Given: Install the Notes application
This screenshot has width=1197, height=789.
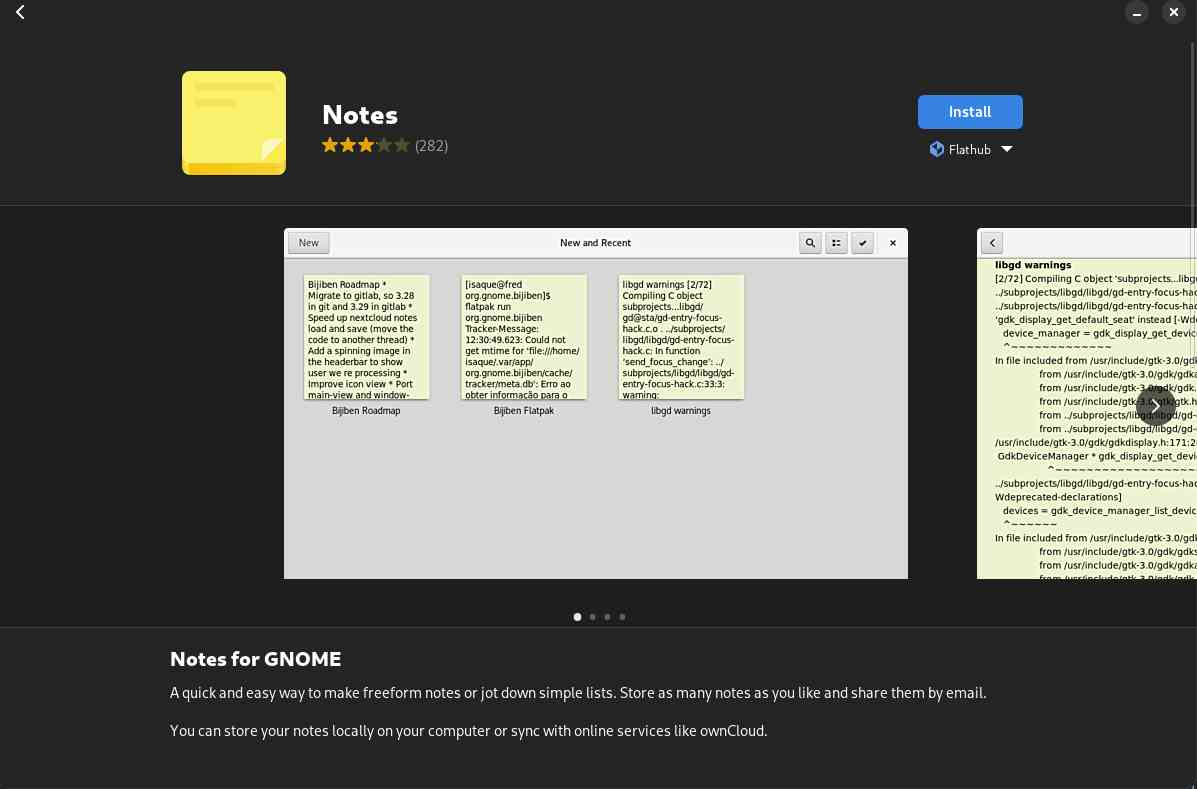Looking at the screenshot, I should pos(970,112).
